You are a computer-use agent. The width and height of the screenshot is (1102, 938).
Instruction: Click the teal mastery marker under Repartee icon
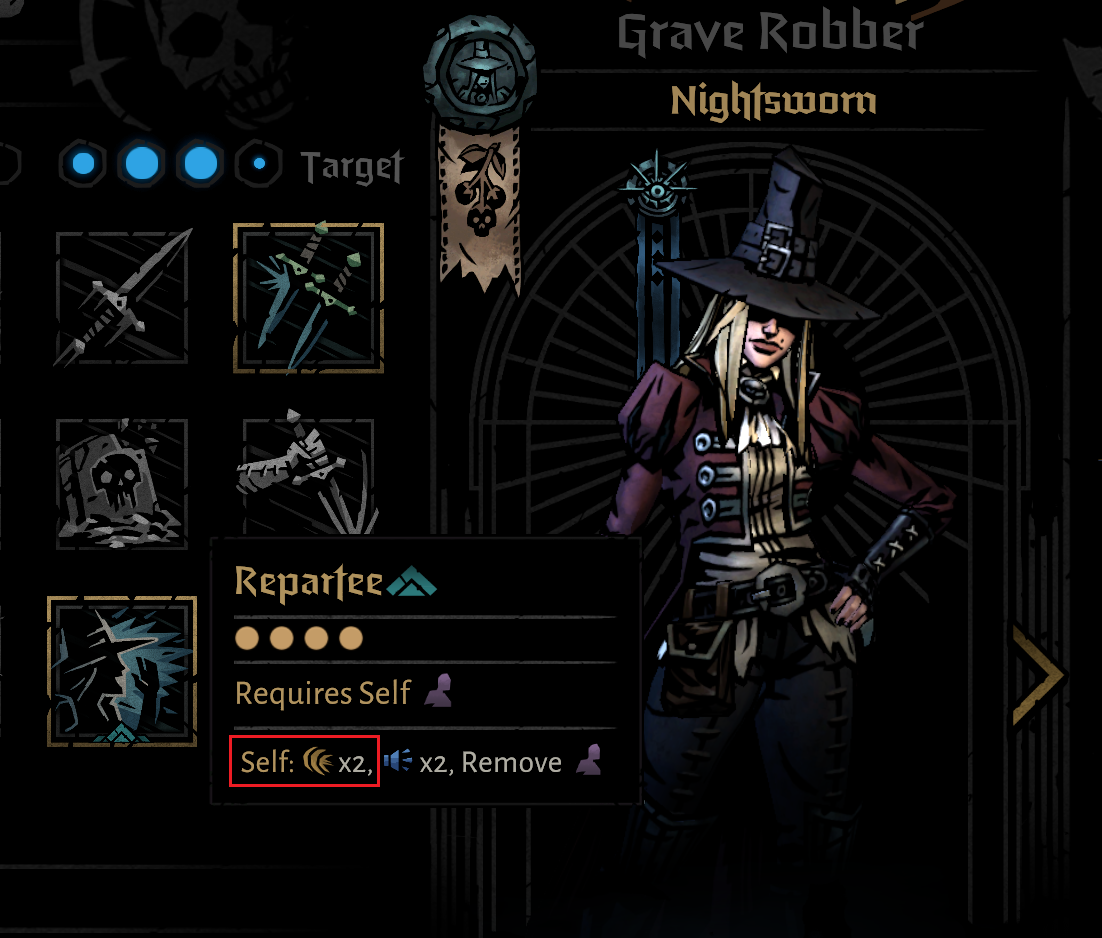(122, 734)
